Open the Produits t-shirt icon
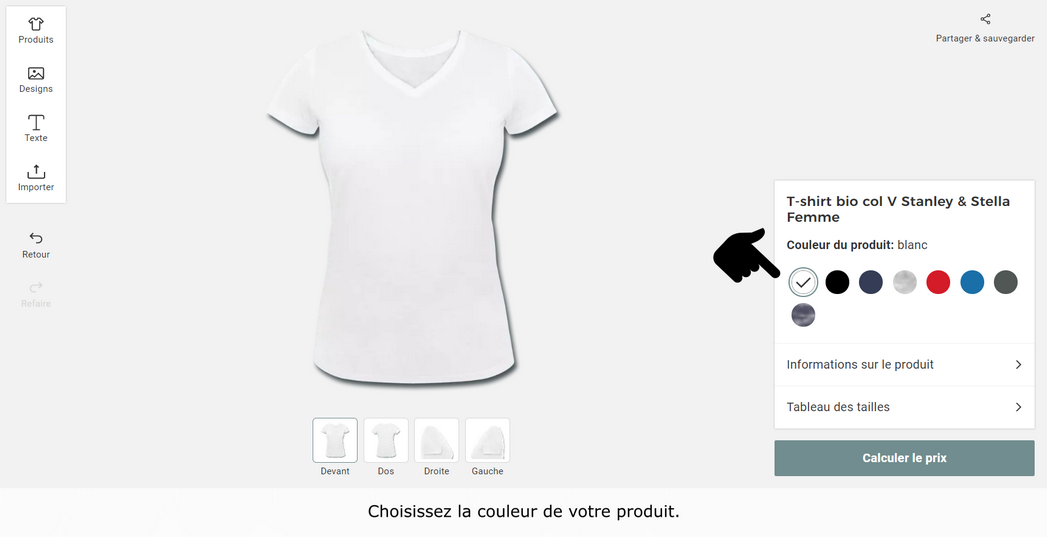 coord(36,24)
